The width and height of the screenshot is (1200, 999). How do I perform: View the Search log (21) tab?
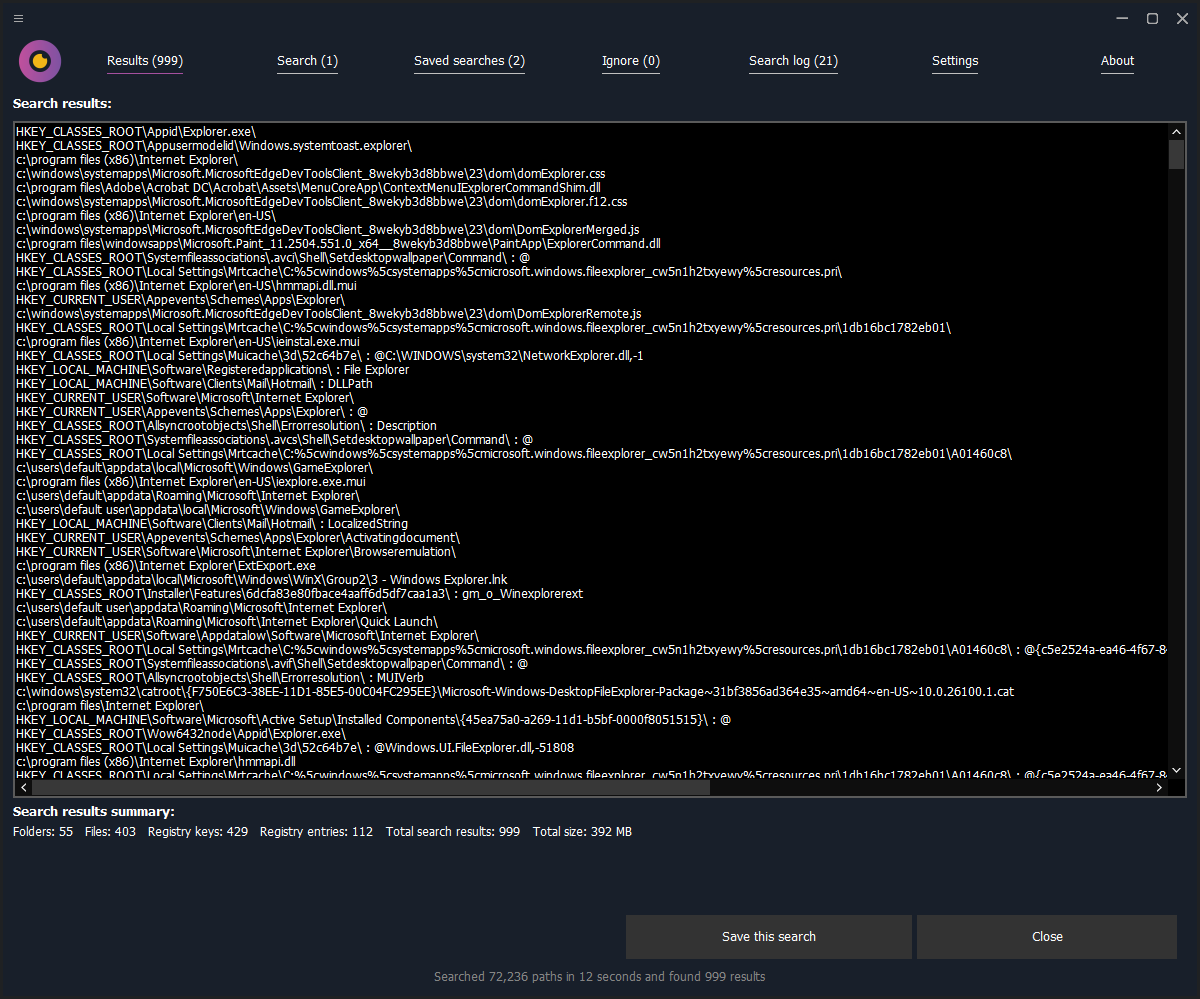(793, 61)
